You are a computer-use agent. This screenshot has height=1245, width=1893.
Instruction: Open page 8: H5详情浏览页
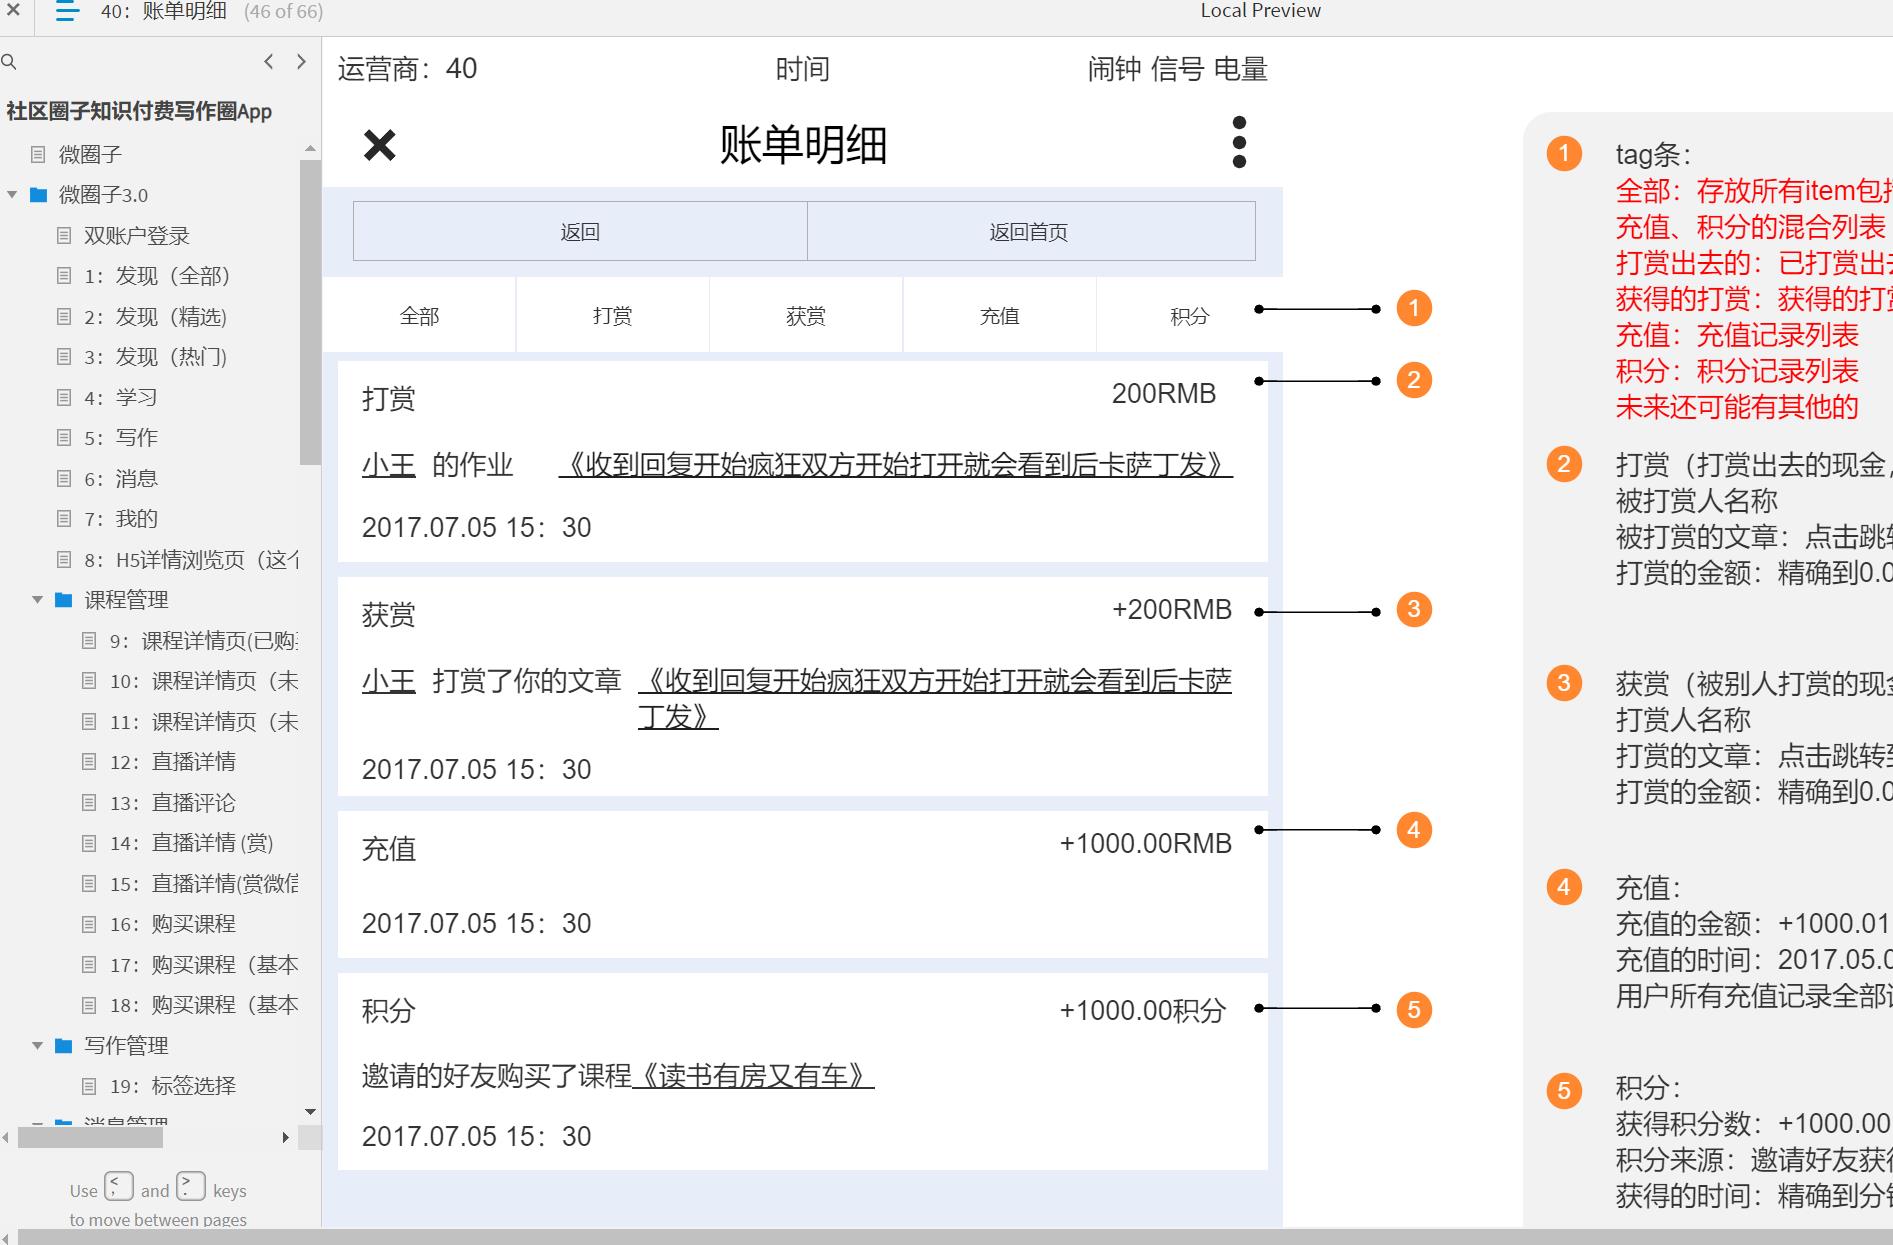(x=190, y=560)
